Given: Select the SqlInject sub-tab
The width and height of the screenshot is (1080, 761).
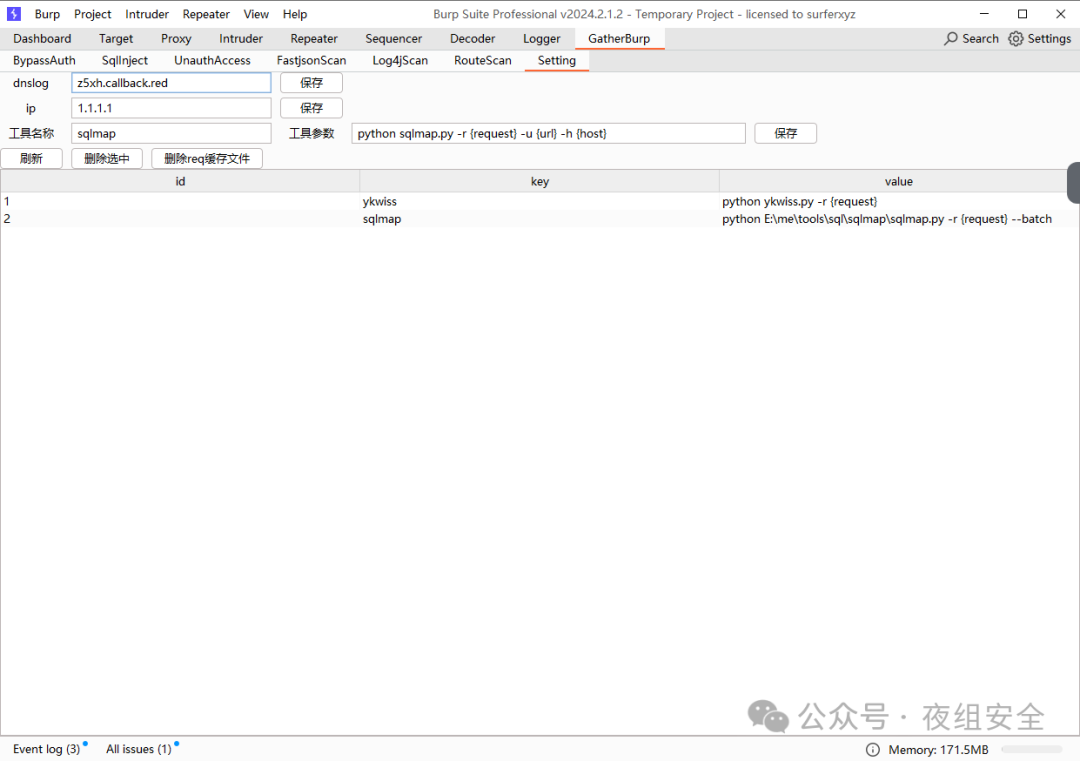Looking at the screenshot, I should [125, 60].
